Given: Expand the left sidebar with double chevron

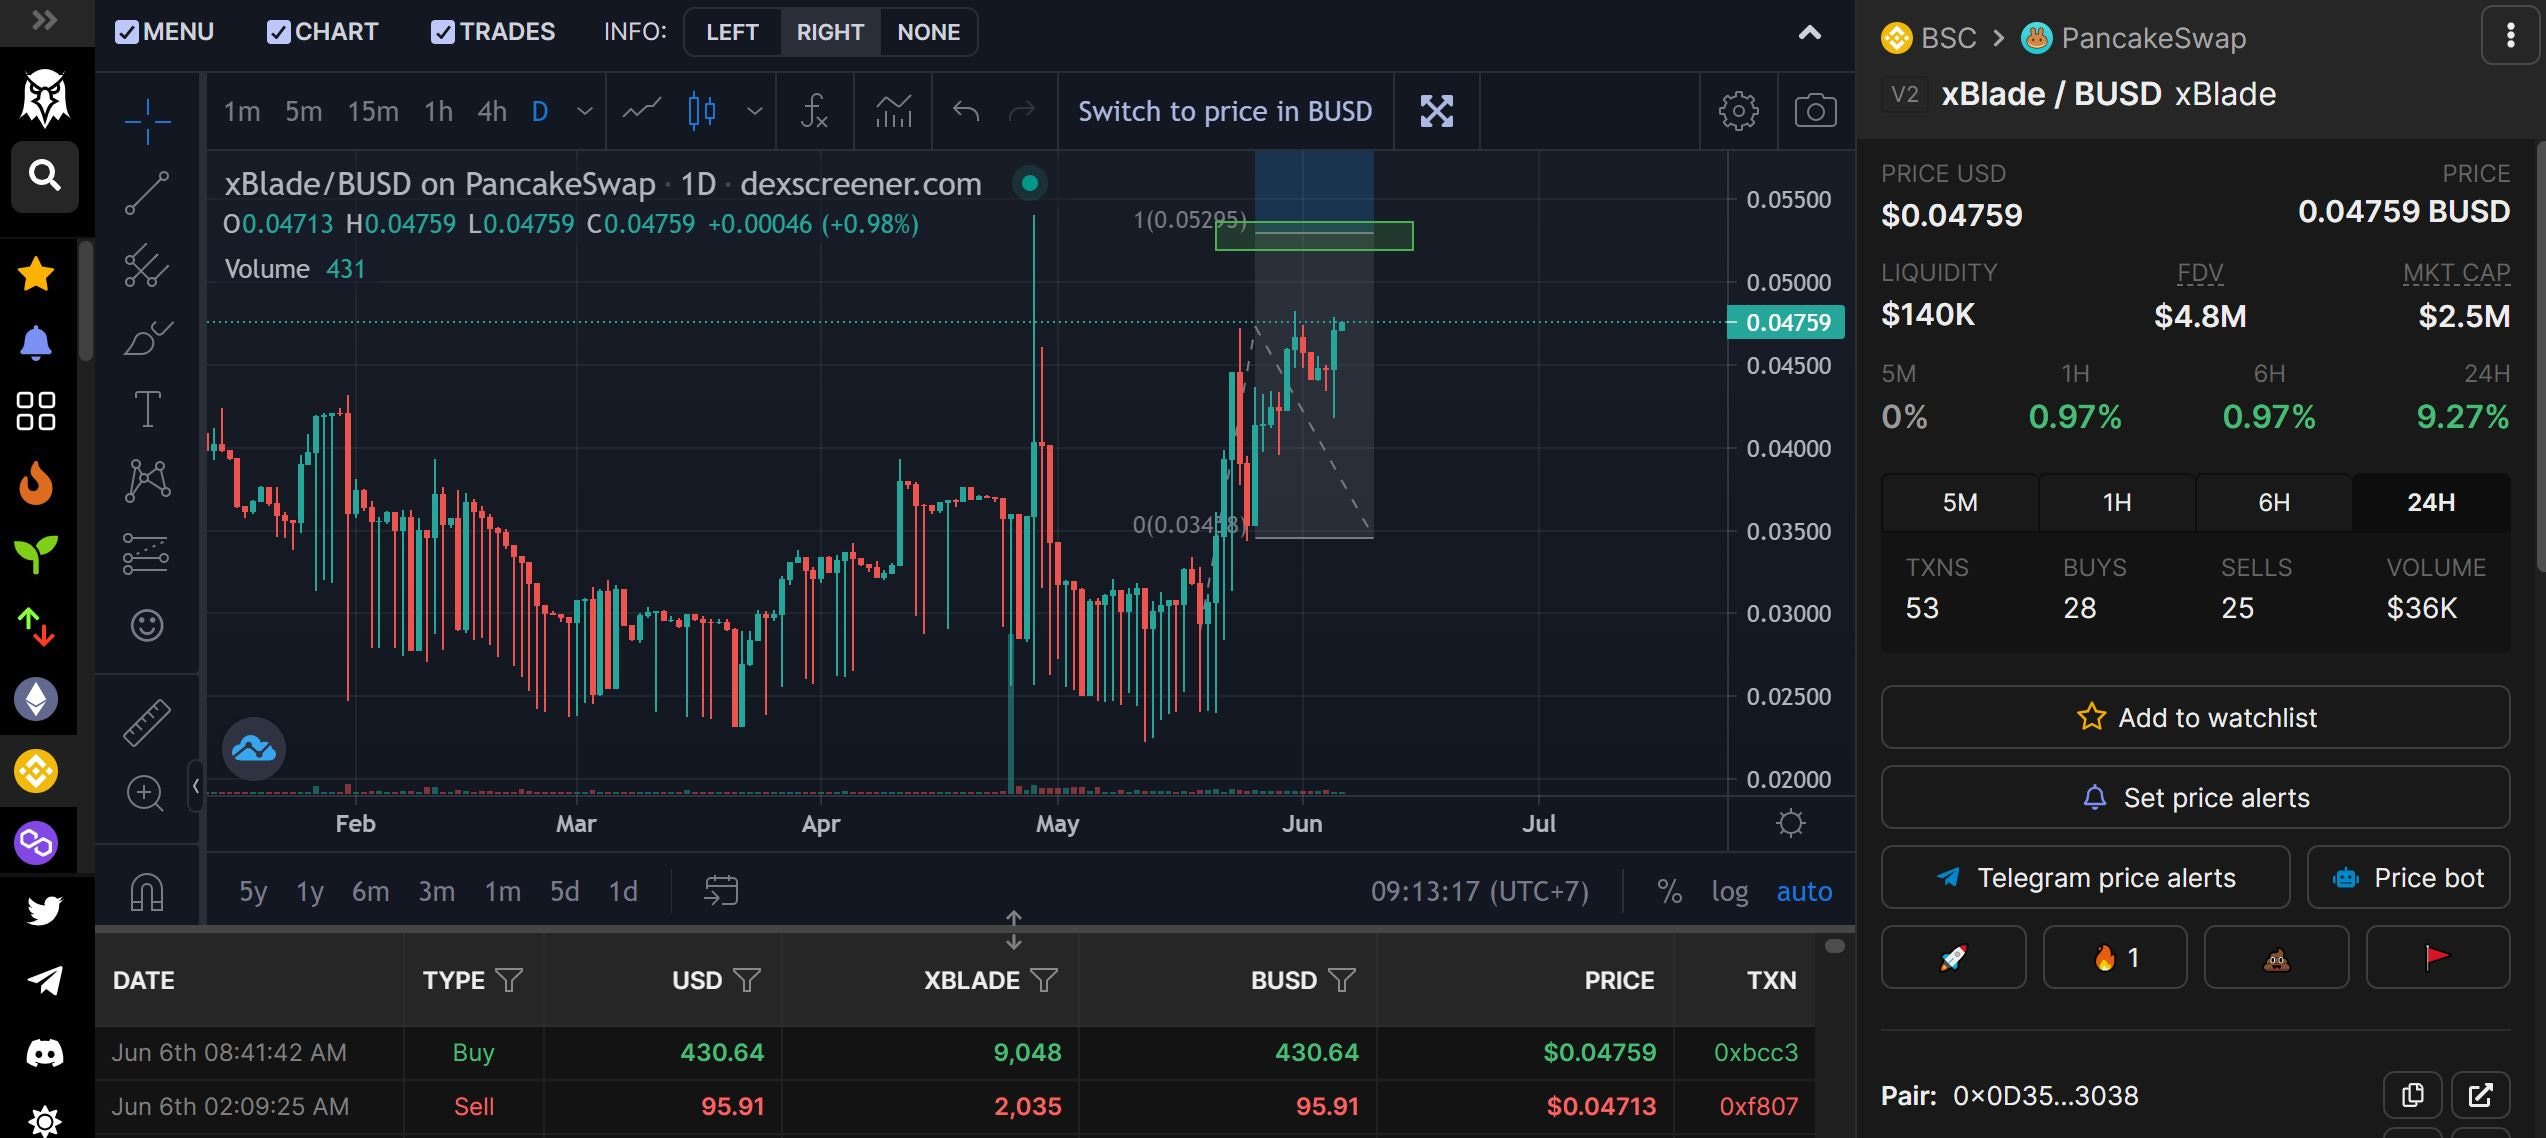Looking at the screenshot, I should (44, 20).
